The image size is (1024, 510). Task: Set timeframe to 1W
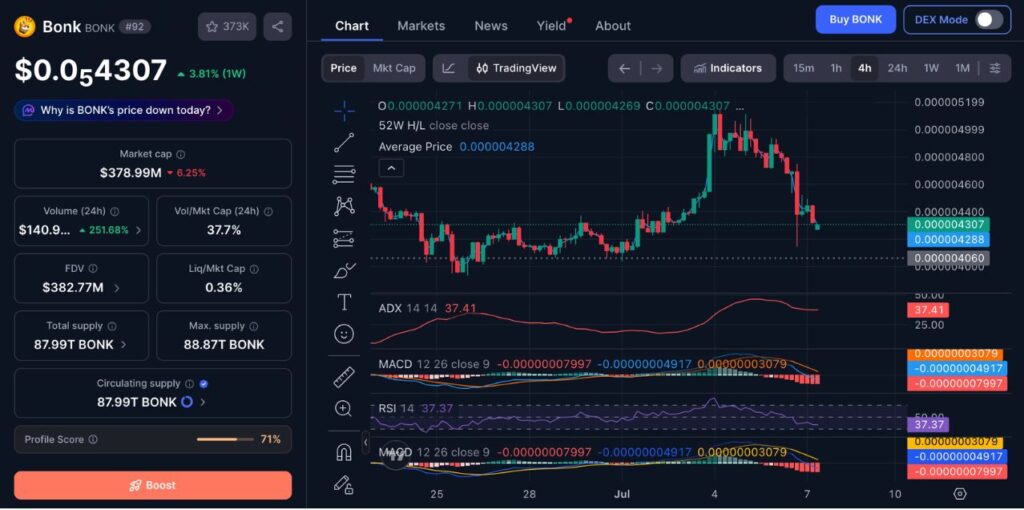pos(931,68)
